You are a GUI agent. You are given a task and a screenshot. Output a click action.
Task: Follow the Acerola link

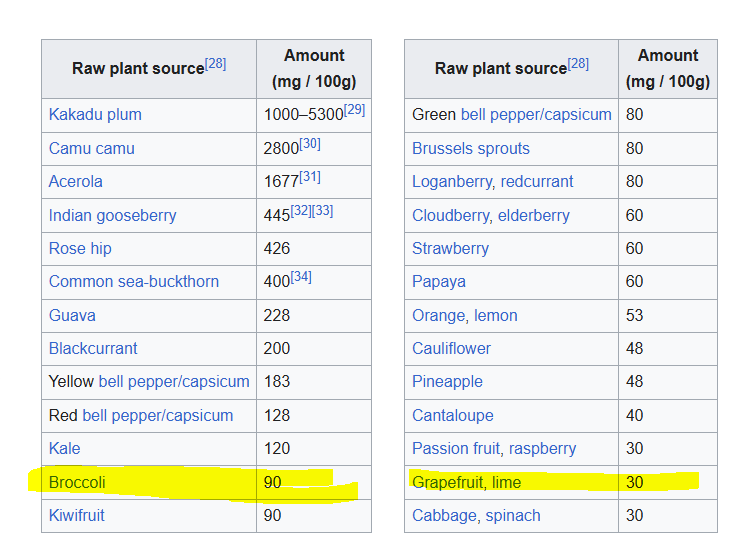point(76,182)
